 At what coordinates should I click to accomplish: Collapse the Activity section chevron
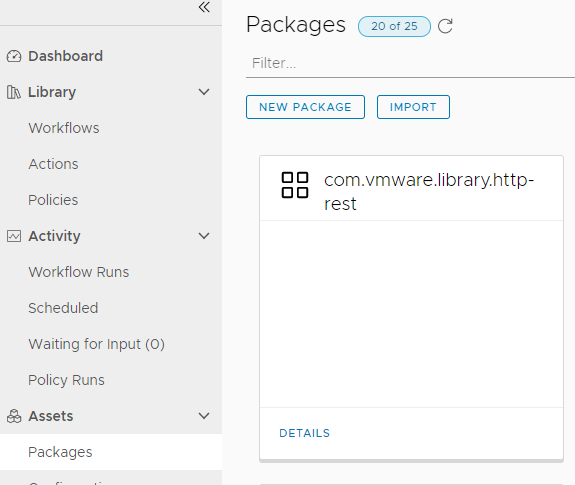tap(204, 236)
